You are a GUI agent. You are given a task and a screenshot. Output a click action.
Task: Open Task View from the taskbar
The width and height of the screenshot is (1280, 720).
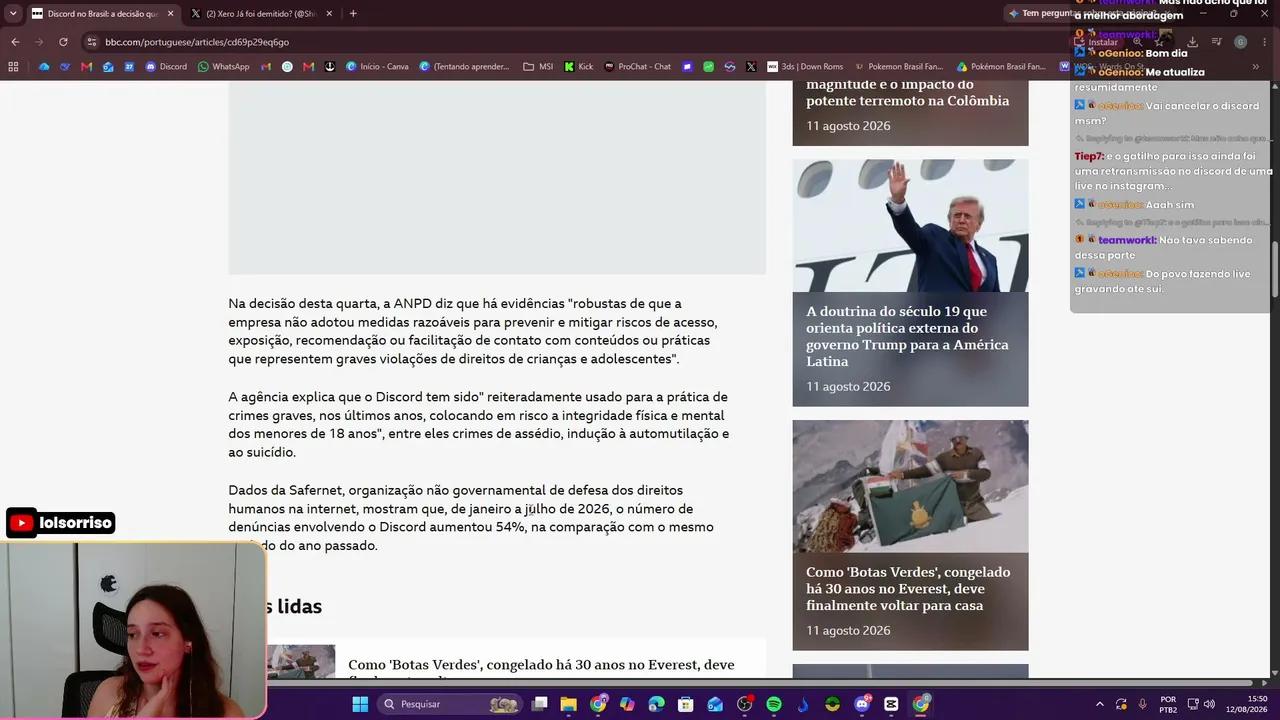tap(540, 704)
